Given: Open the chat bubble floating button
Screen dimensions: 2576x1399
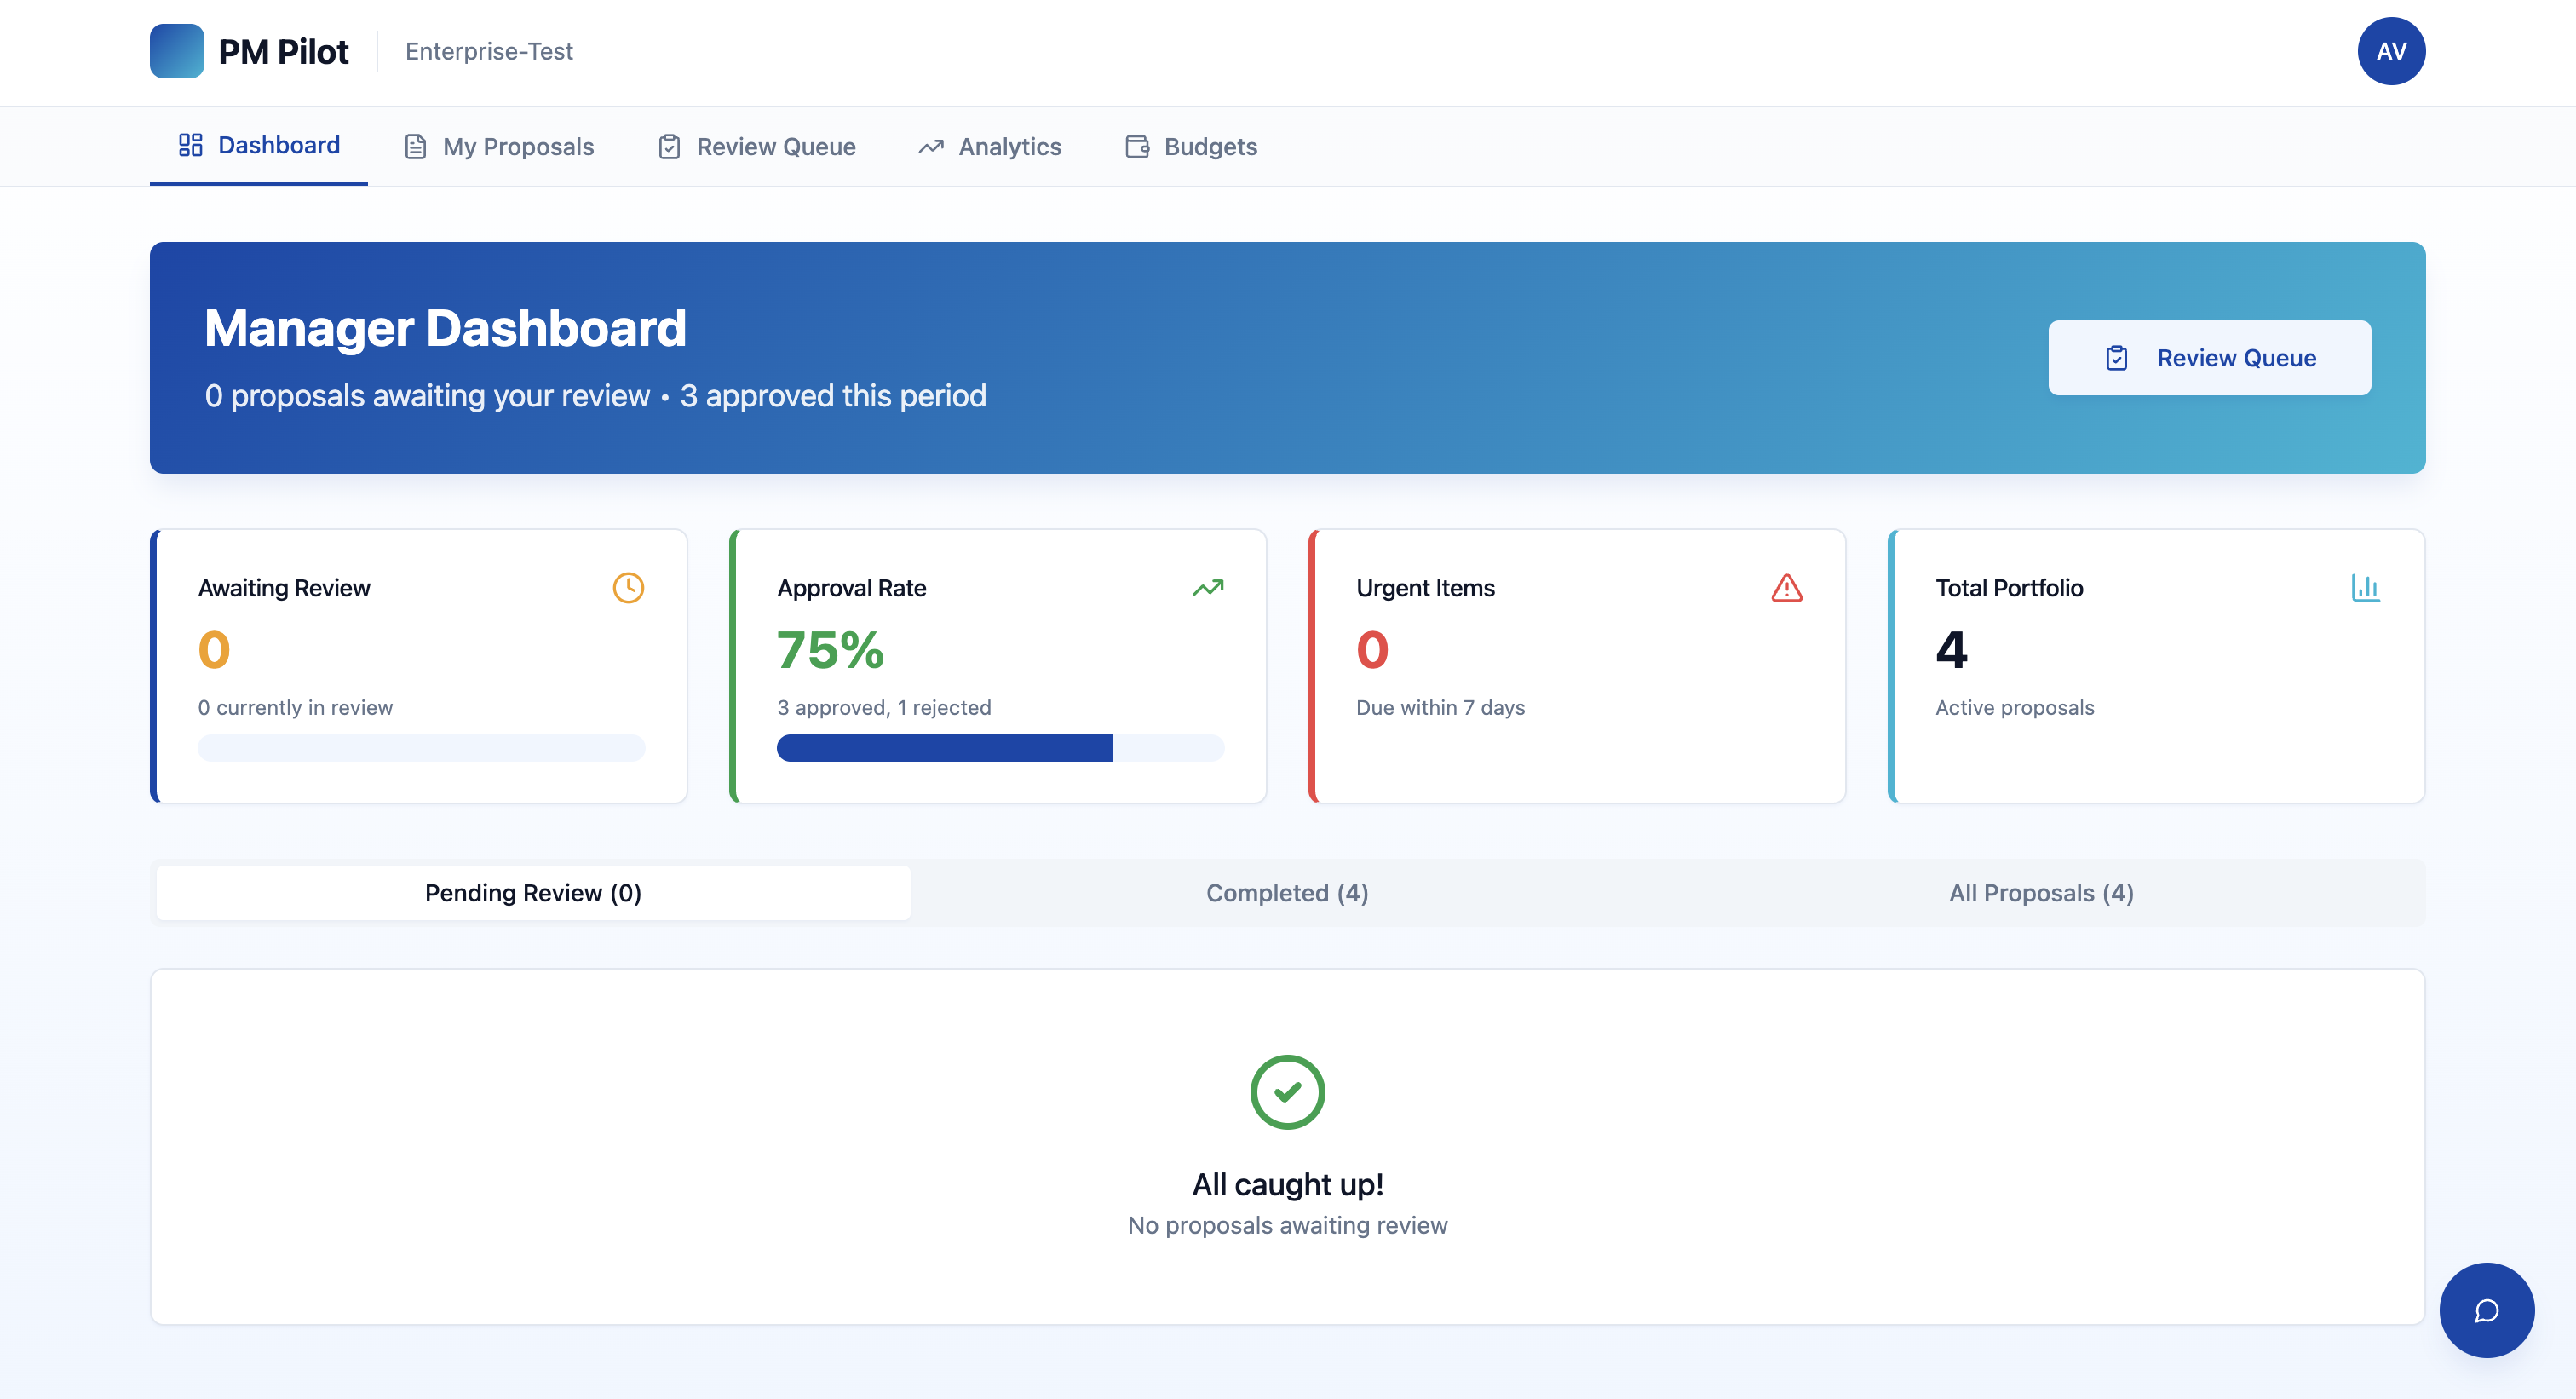Looking at the screenshot, I should coord(2486,1310).
